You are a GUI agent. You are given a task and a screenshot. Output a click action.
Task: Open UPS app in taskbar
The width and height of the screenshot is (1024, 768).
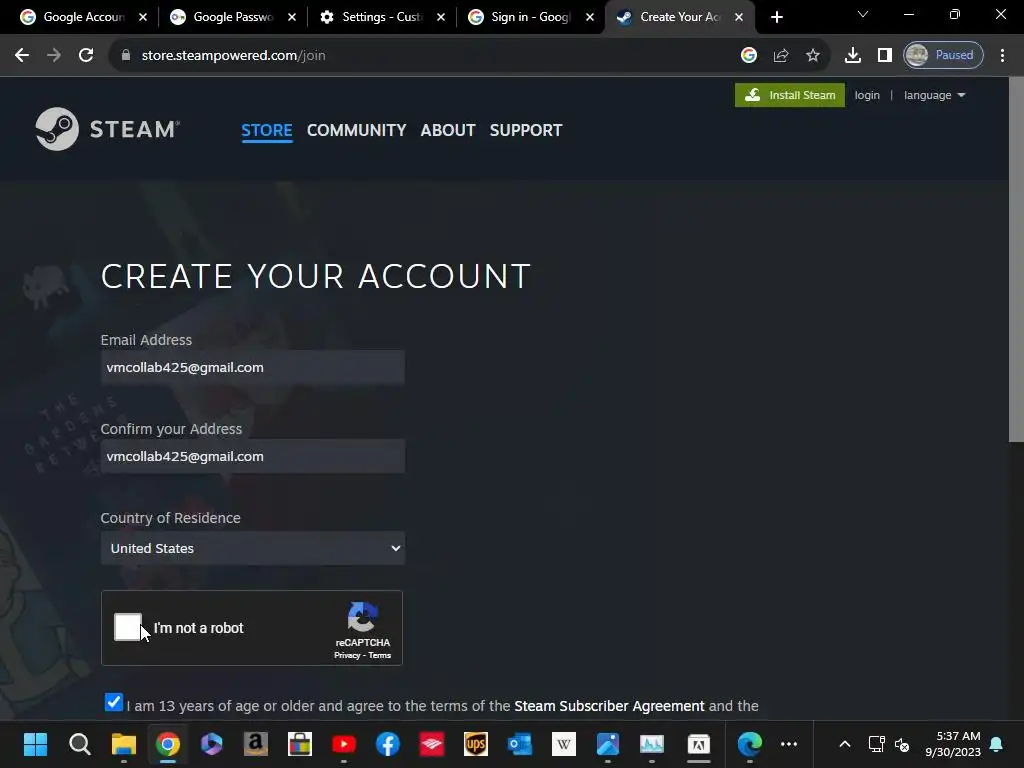475,744
